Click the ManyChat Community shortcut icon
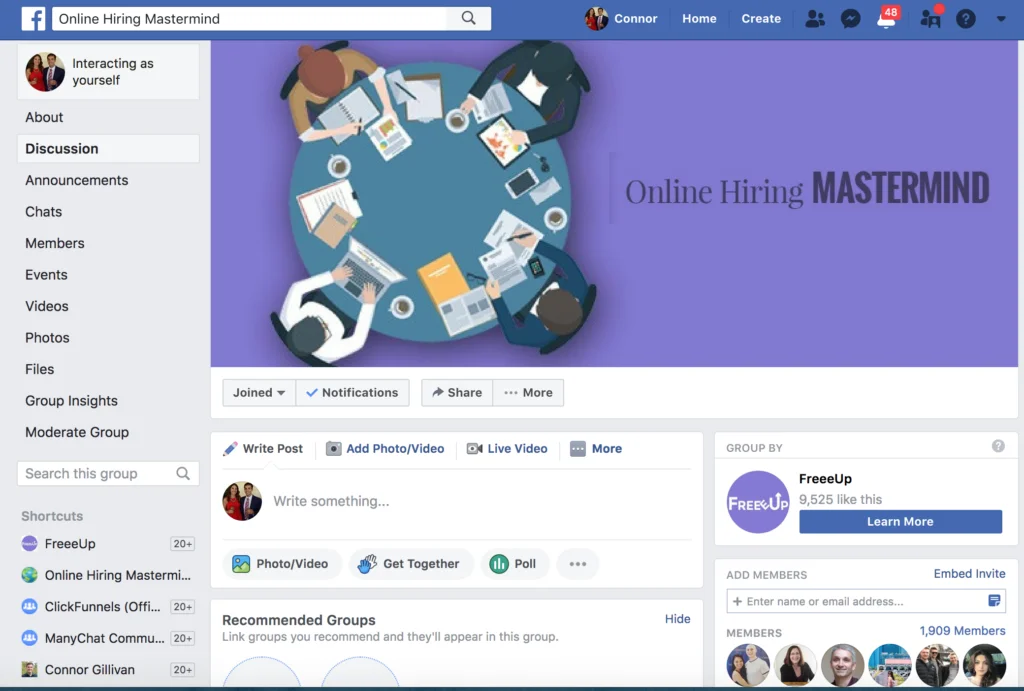Image resolution: width=1024 pixels, height=691 pixels. (29, 637)
